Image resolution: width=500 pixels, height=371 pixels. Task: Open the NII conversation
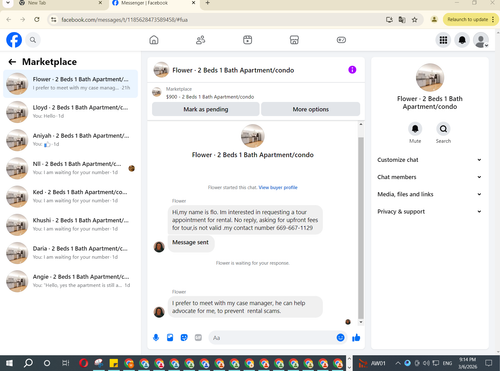point(70,168)
